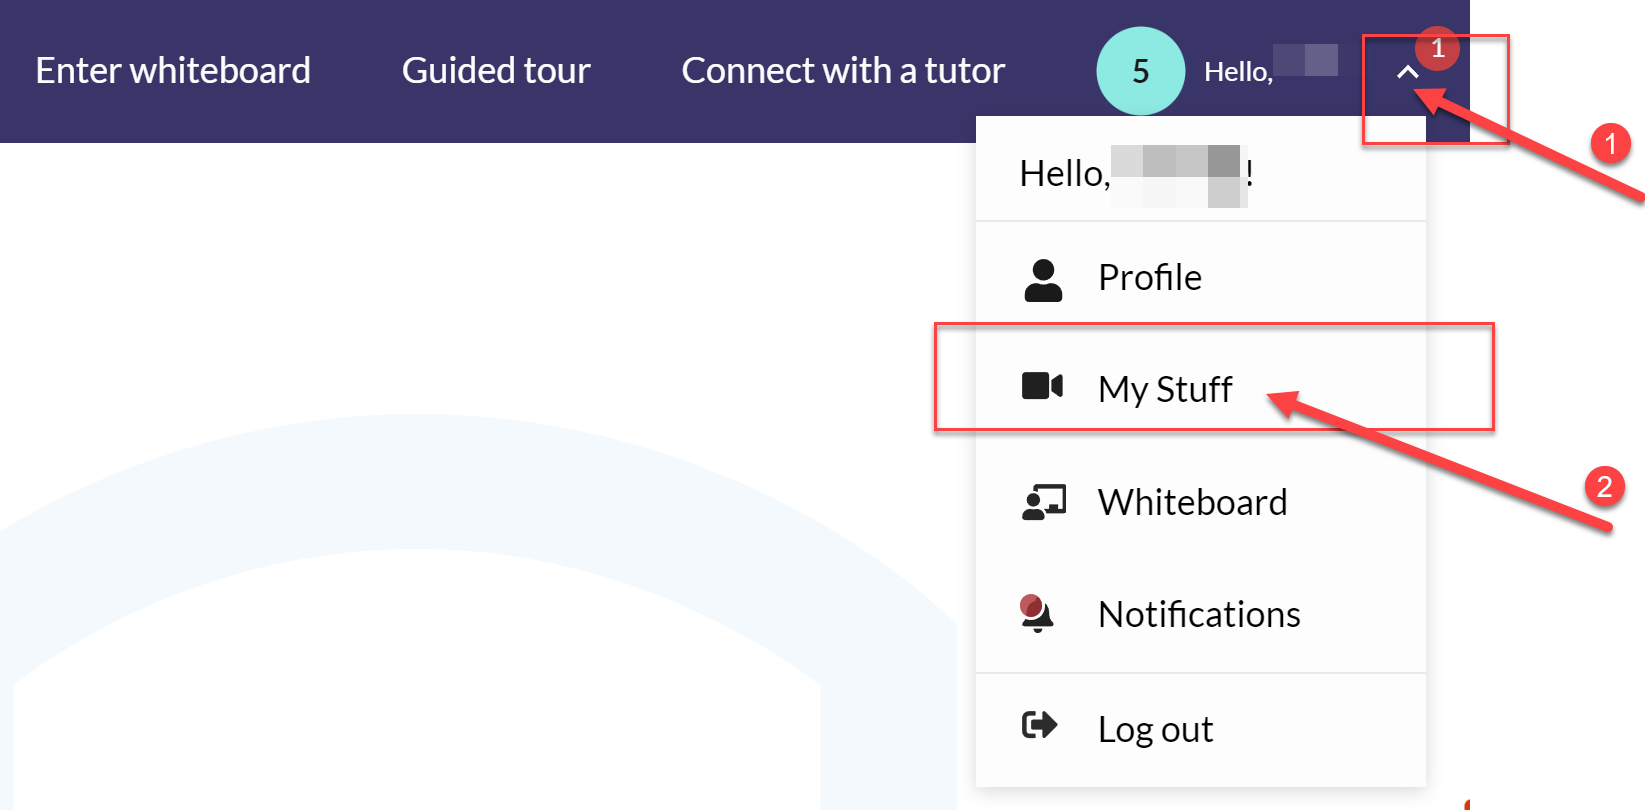
Task: Click the red notification count badge
Action: (1437, 48)
